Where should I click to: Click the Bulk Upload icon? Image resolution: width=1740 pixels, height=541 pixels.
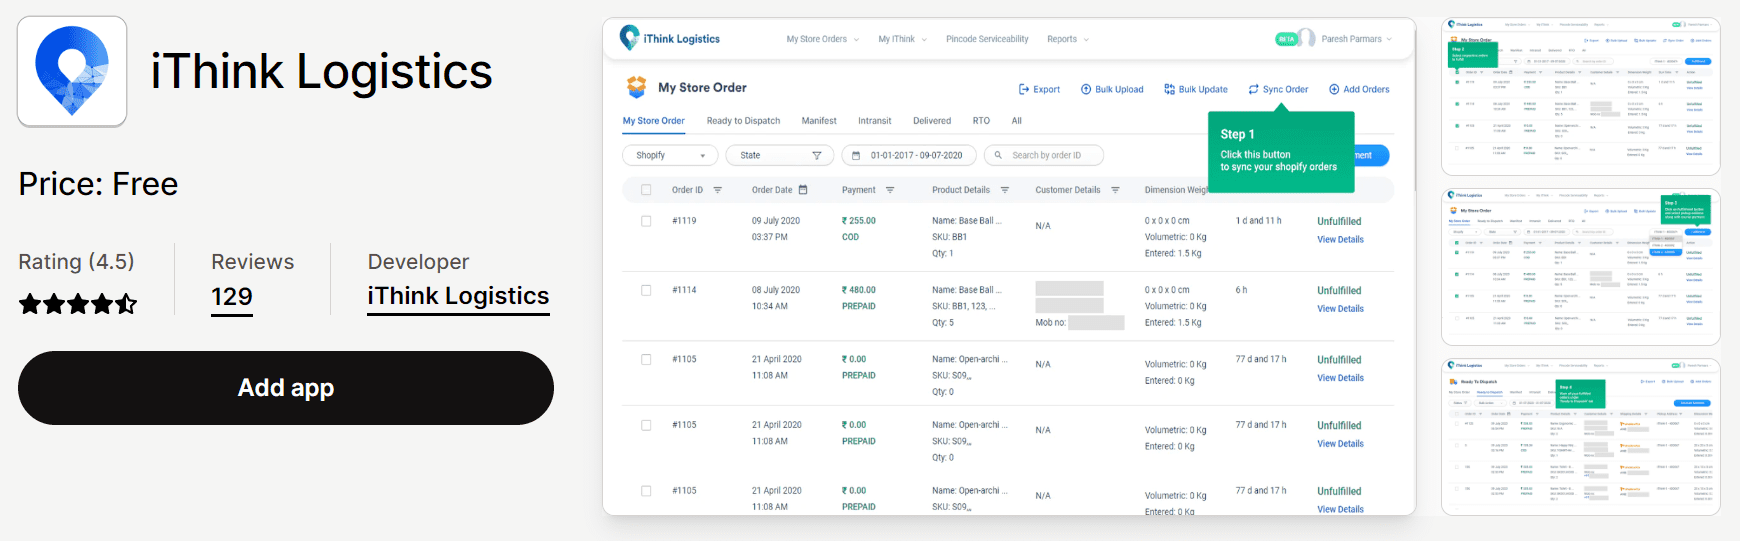[1086, 89]
